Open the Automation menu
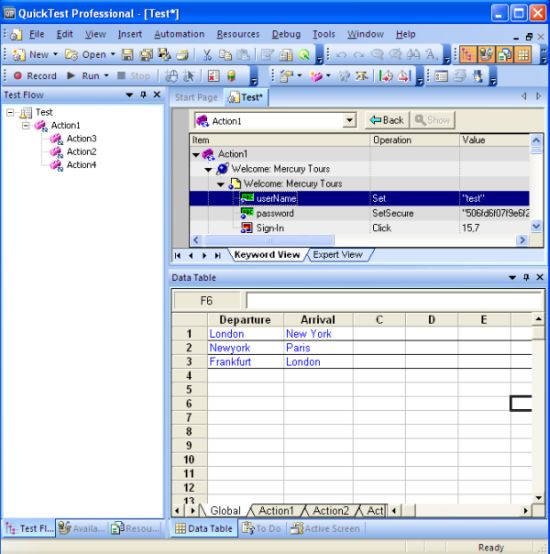550x554 pixels. pos(179,34)
